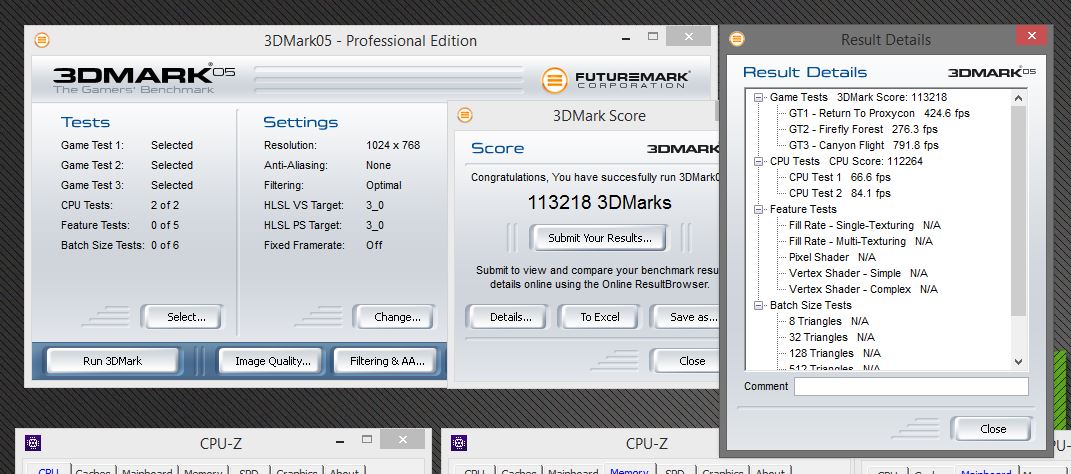Minimize the CPU-Z window showing CPU tab
Viewport: 1071px width, 474px height.
click(337, 441)
